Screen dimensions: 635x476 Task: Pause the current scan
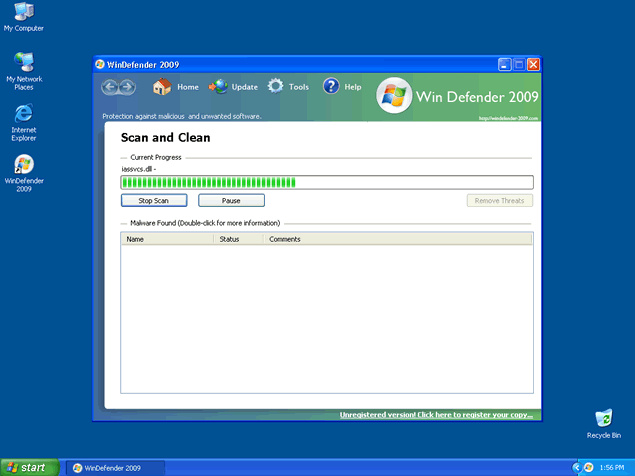click(231, 201)
